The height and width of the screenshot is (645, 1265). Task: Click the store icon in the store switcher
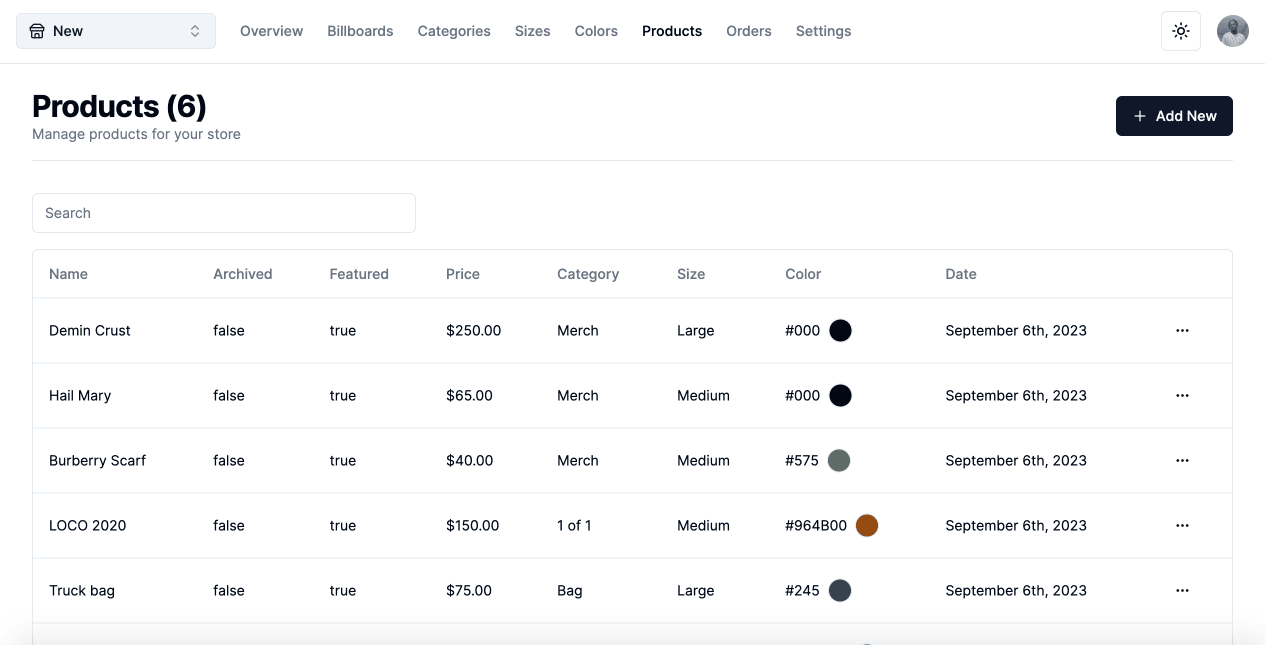pyautogui.click(x=37, y=31)
